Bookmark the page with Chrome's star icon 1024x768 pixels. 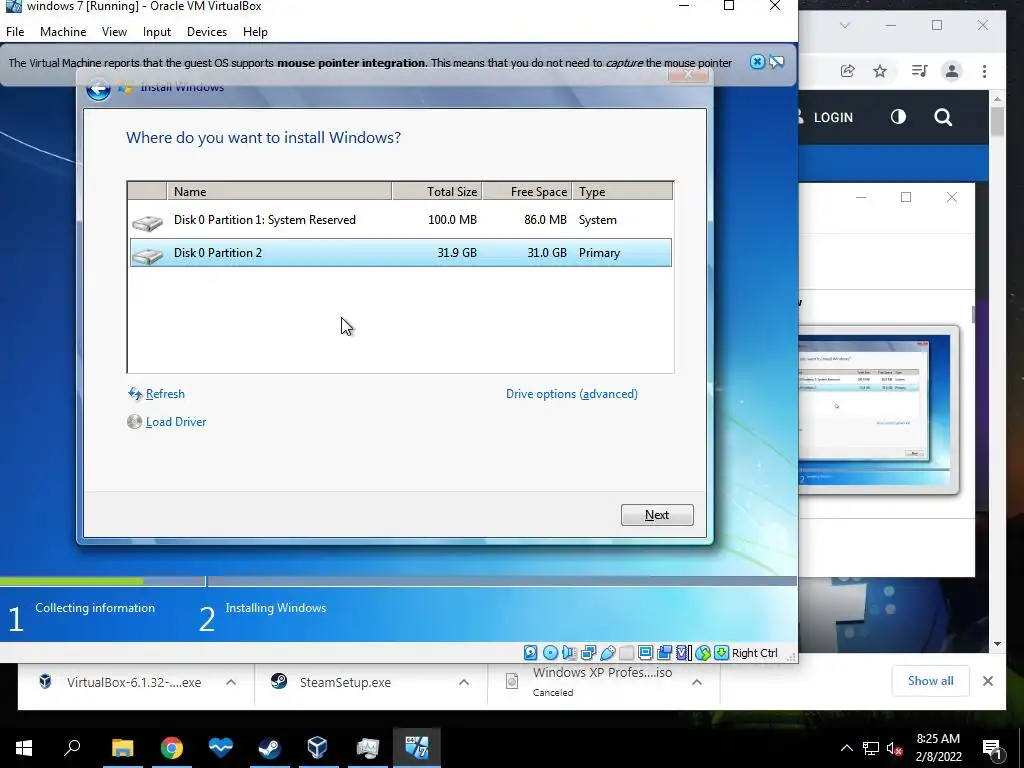pos(880,71)
